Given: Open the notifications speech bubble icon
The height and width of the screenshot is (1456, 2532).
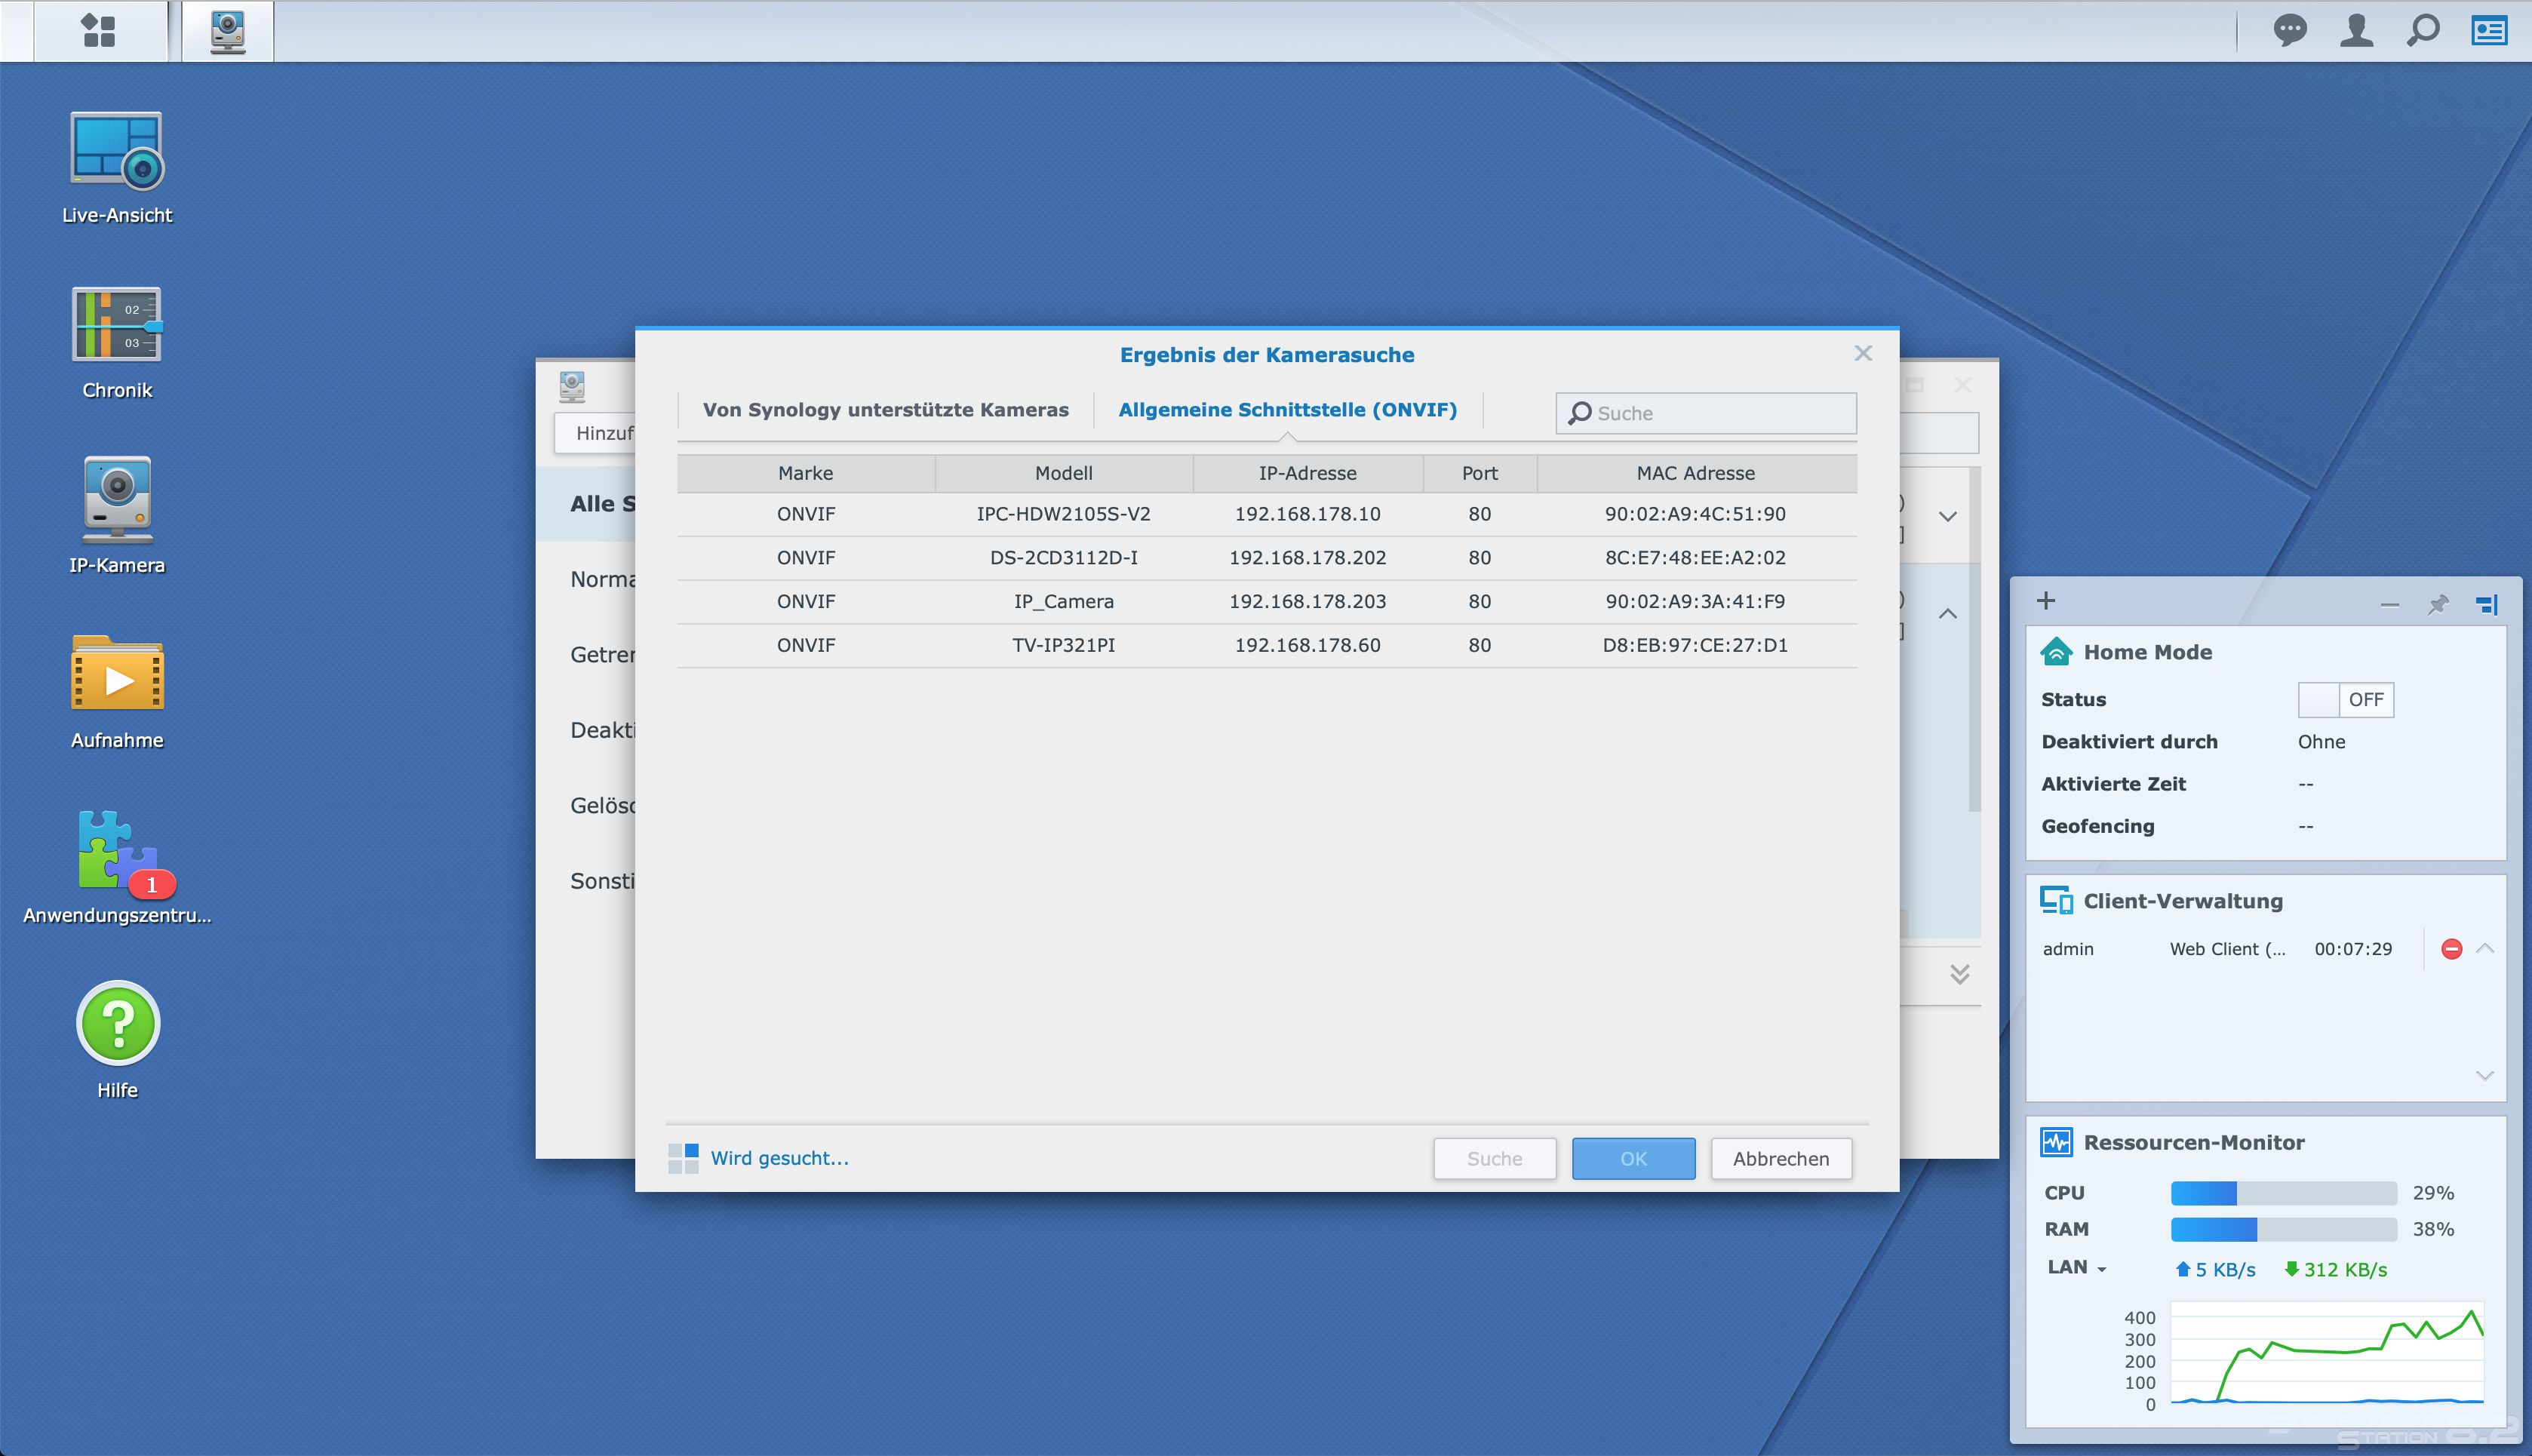Looking at the screenshot, I should pyautogui.click(x=2289, y=30).
